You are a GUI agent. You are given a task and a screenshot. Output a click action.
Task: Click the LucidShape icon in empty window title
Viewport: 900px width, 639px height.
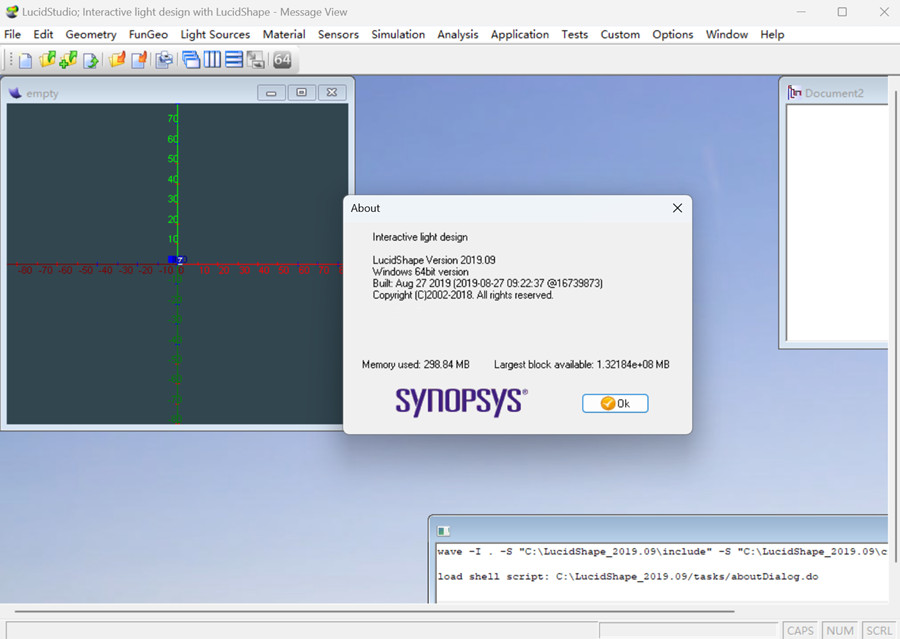point(15,93)
